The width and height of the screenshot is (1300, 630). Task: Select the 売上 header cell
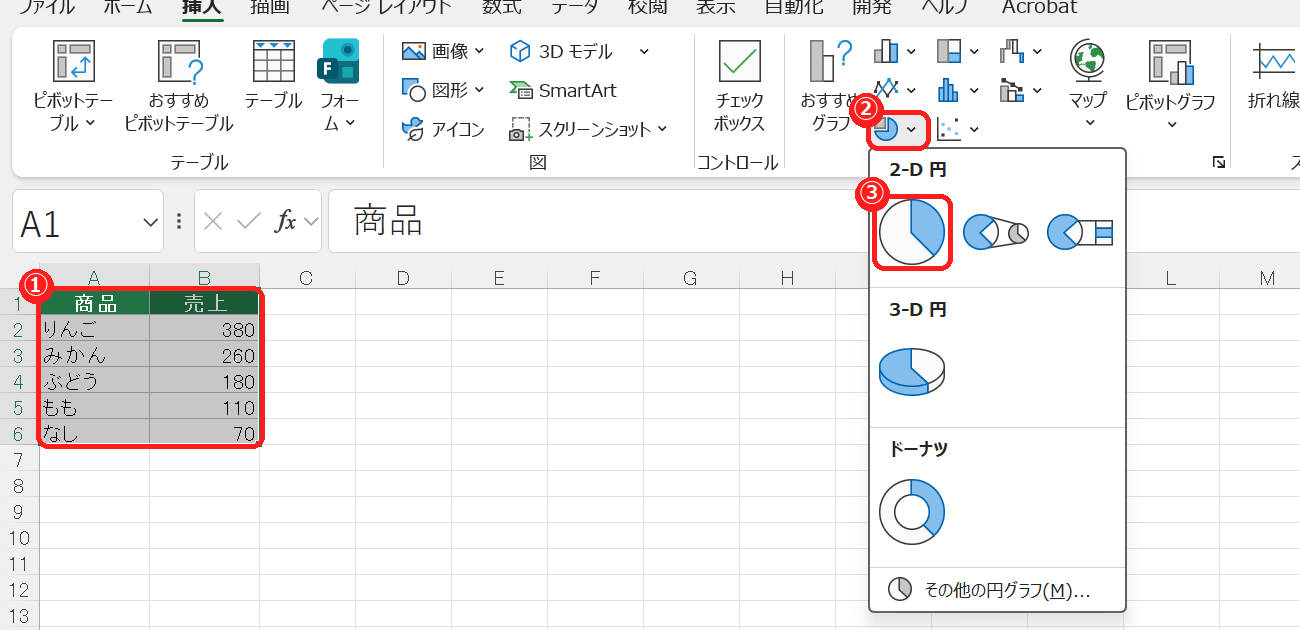tap(205, 303)
